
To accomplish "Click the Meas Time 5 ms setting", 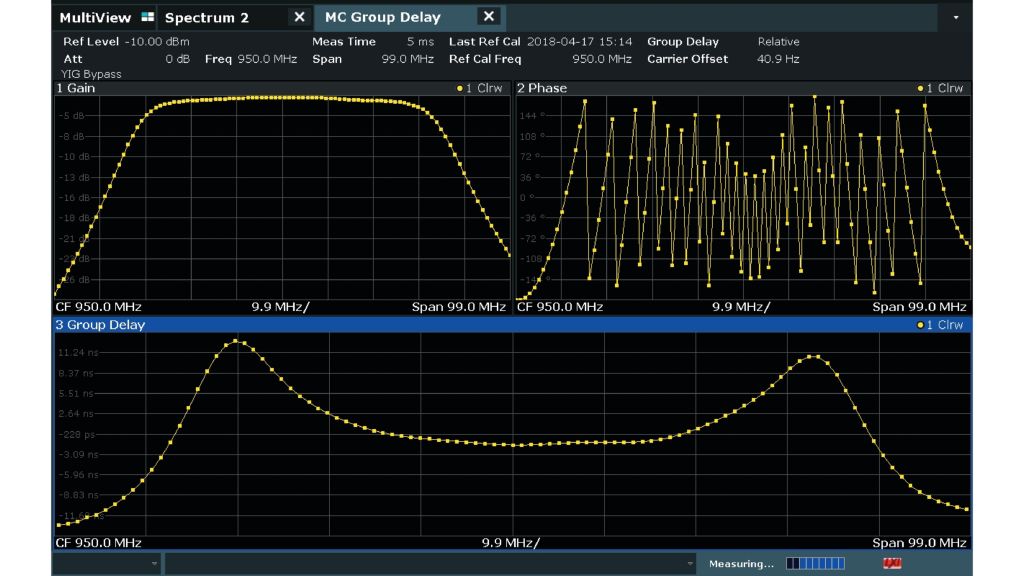I will coord(372,42).
